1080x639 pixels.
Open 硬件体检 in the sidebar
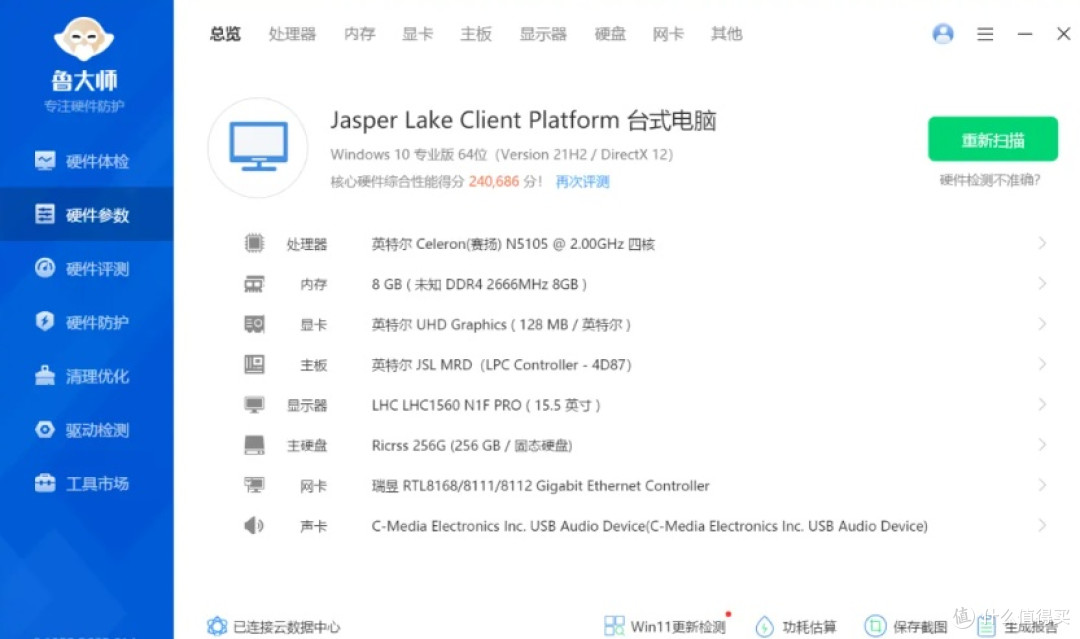[83, 161]
